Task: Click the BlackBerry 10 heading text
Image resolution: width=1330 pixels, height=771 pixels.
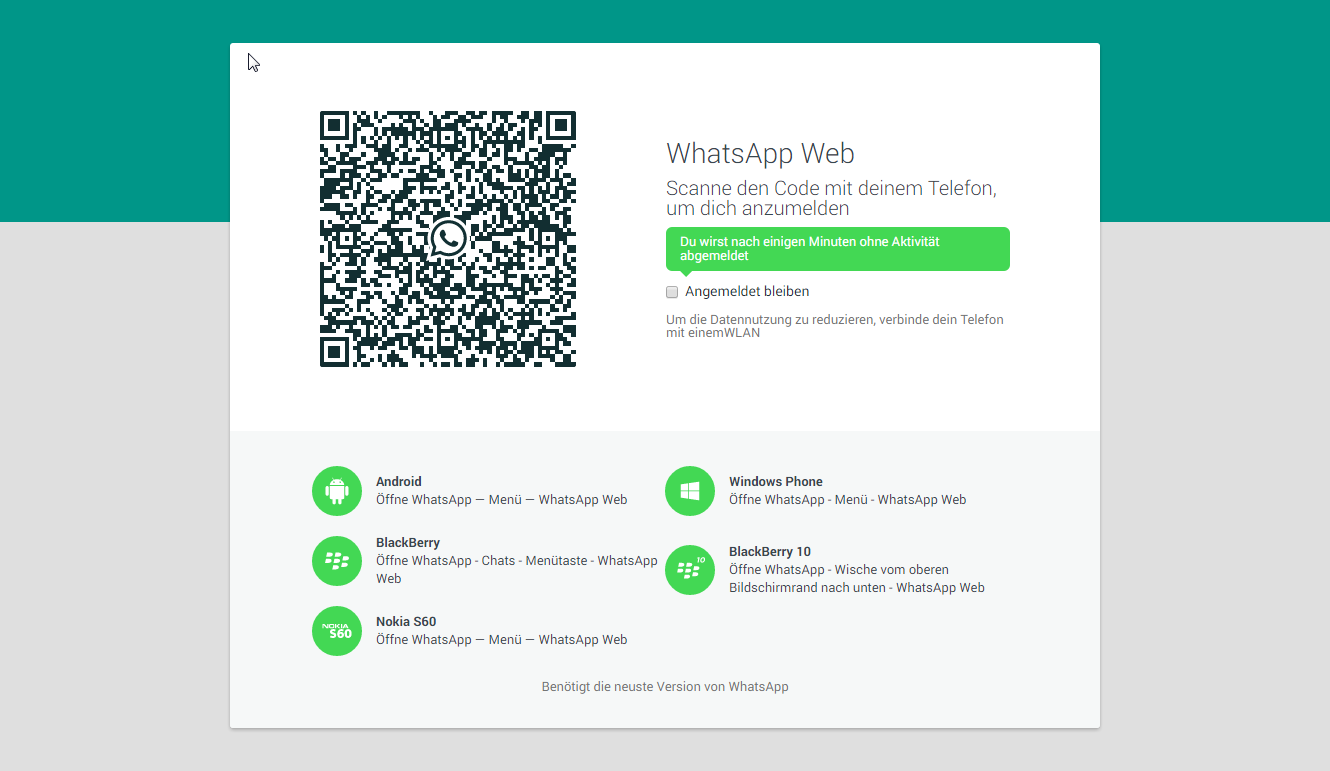Action: [x=770, y=551]
